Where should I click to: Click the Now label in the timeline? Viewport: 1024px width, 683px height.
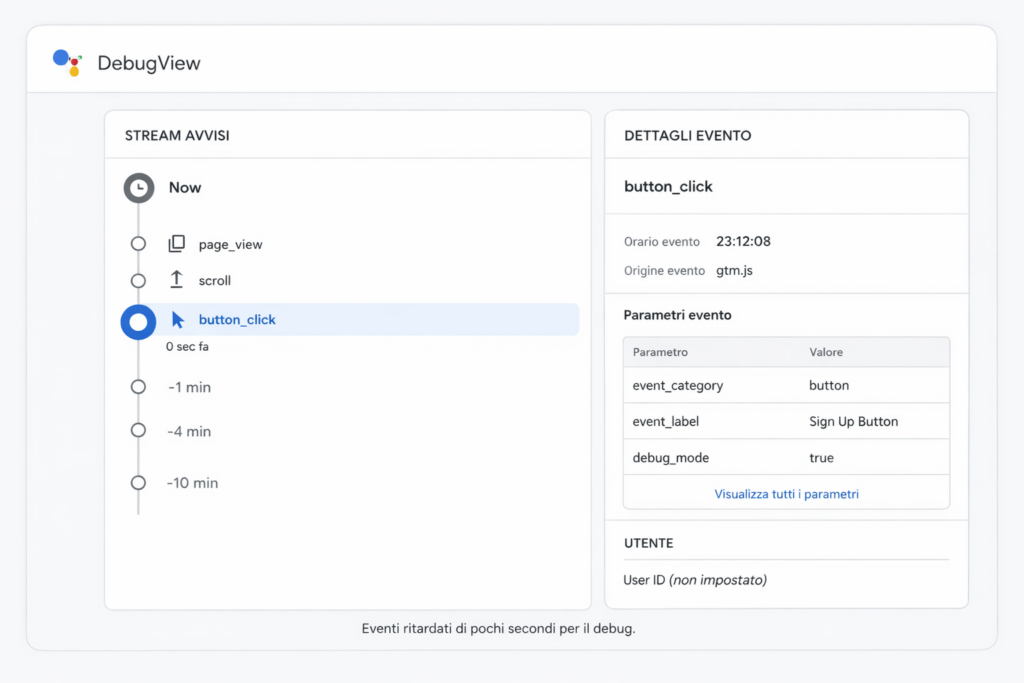pos(185,187)
